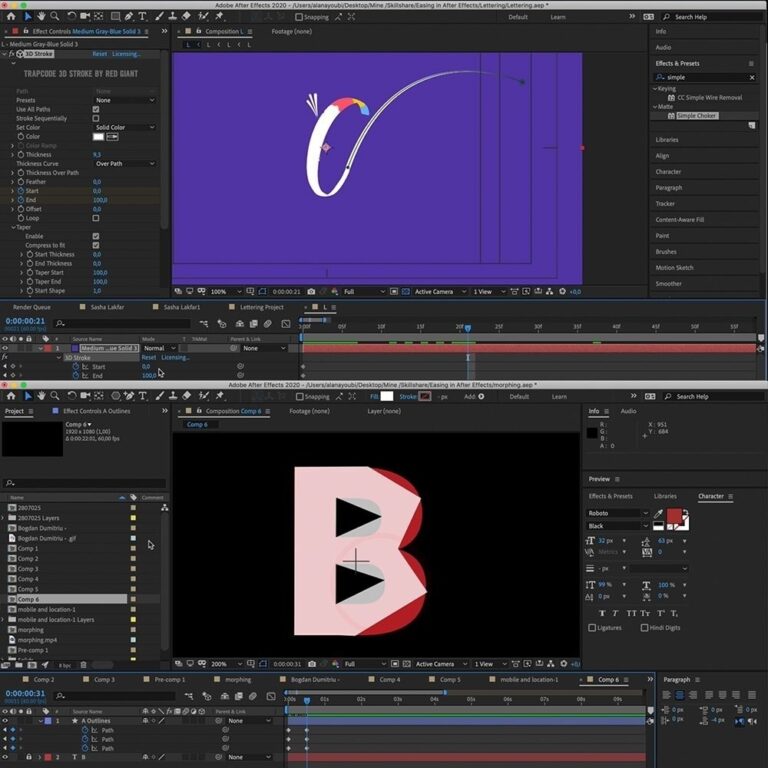
Task: Open Learn workspace in morphing window
Action: coord(559,397)
